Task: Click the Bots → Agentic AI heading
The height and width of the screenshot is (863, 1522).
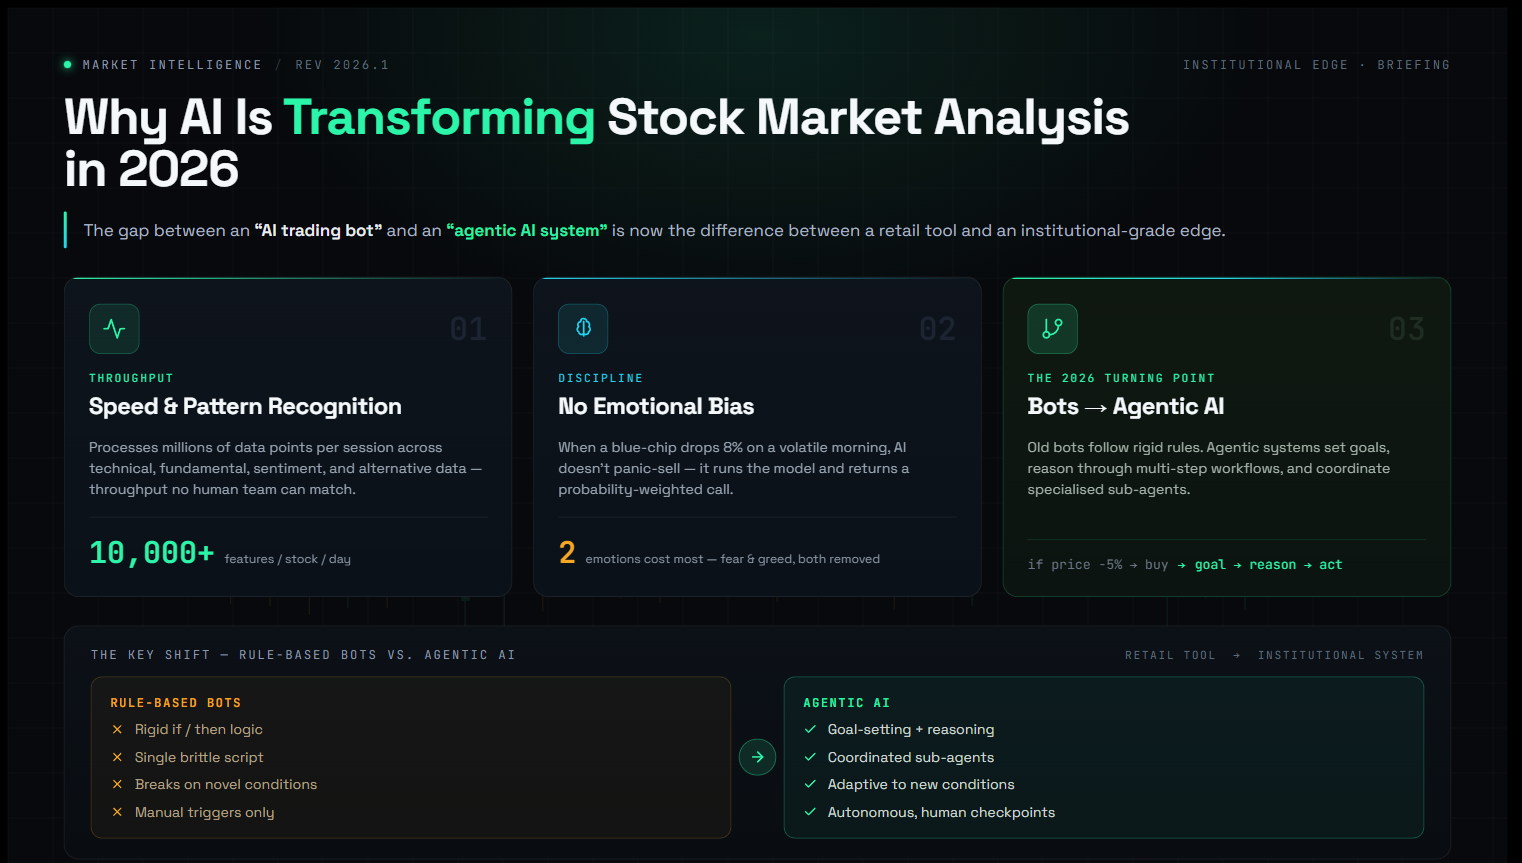Action: 1126,406
